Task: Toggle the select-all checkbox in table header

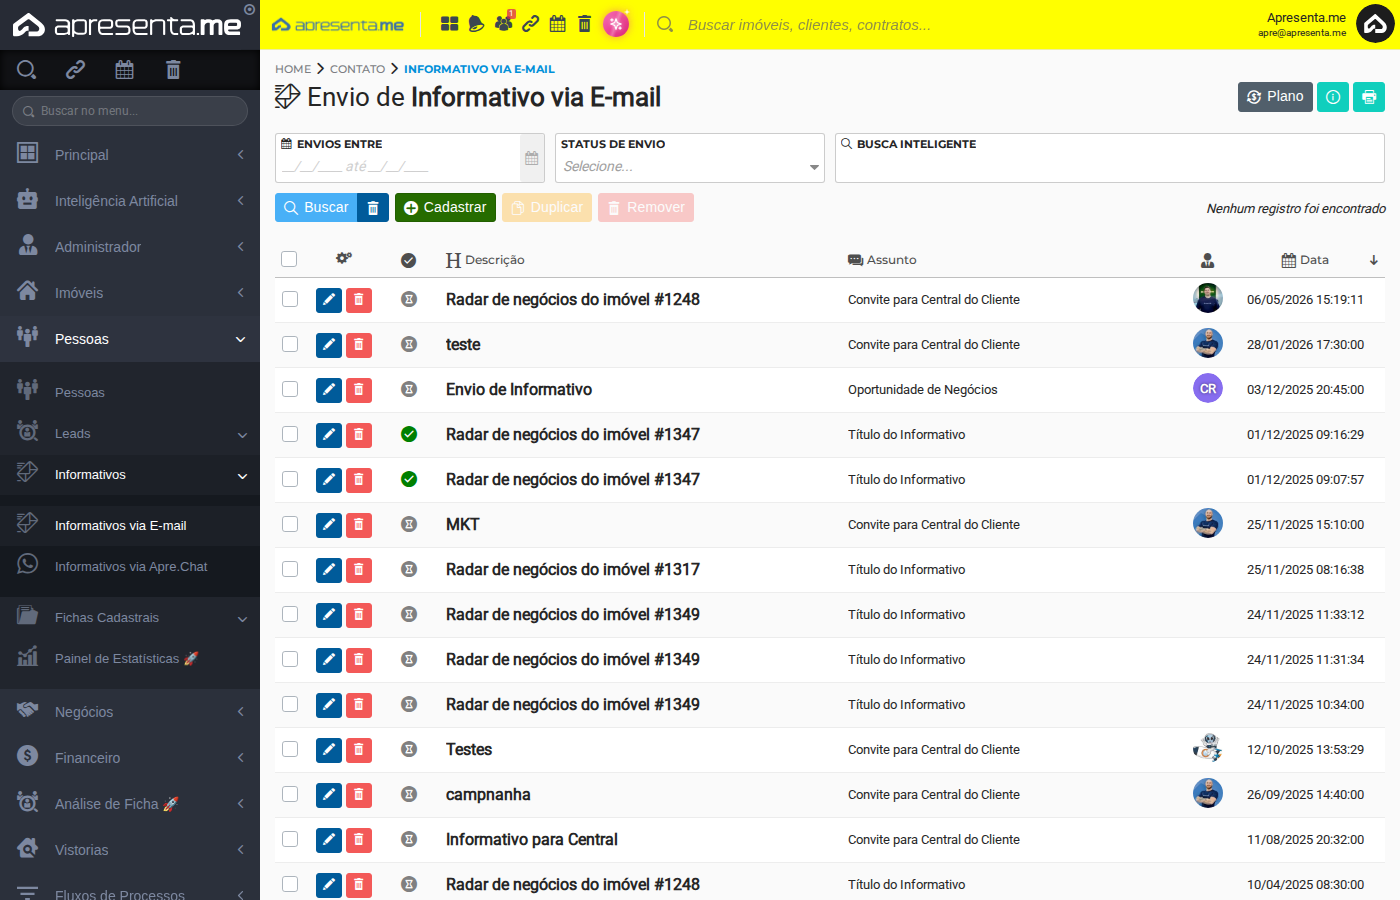Action: pyautogui.click(x=289, y=259)
